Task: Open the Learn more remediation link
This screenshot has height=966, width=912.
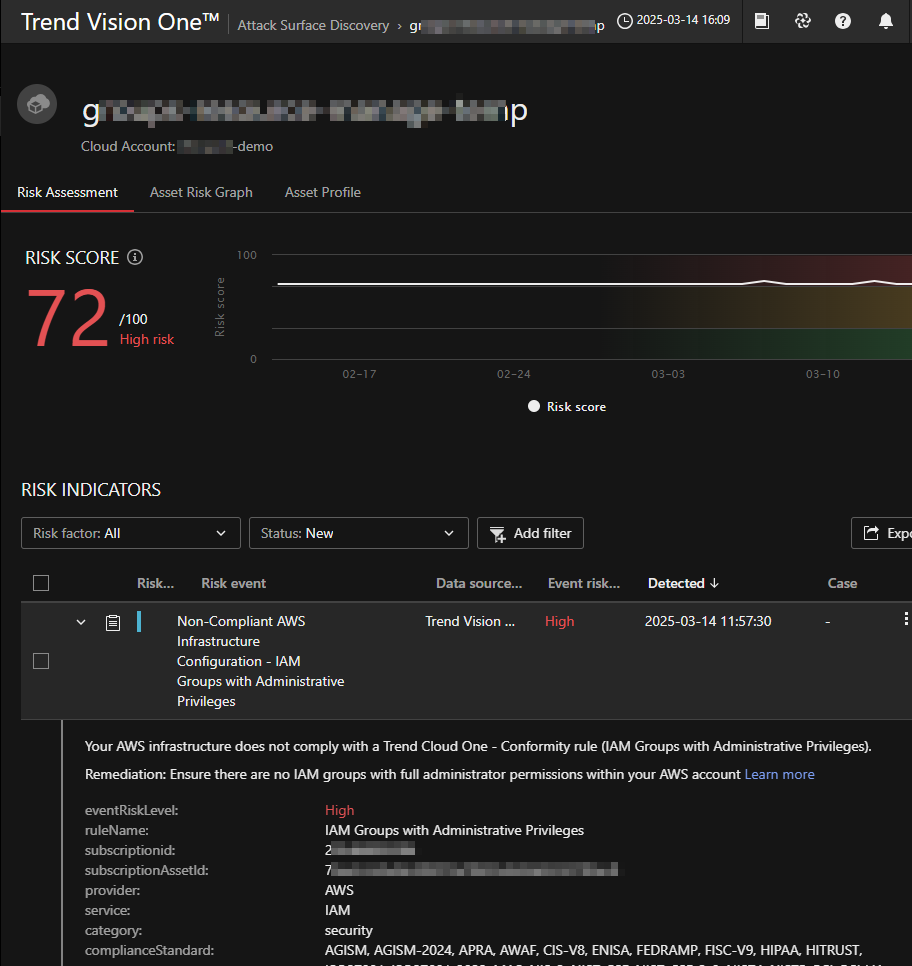Action: point(779,774)
